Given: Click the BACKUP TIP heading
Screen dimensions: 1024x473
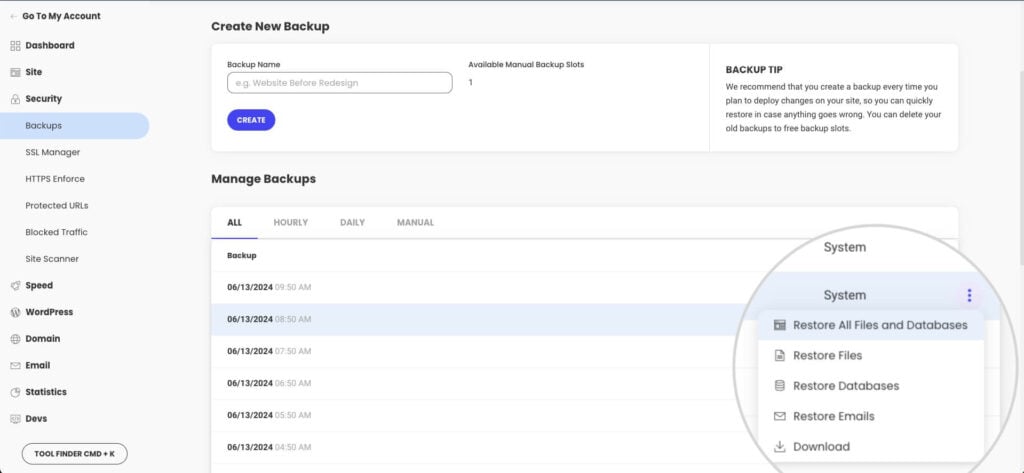Looking at the screenshot, I should pos(754,70).
